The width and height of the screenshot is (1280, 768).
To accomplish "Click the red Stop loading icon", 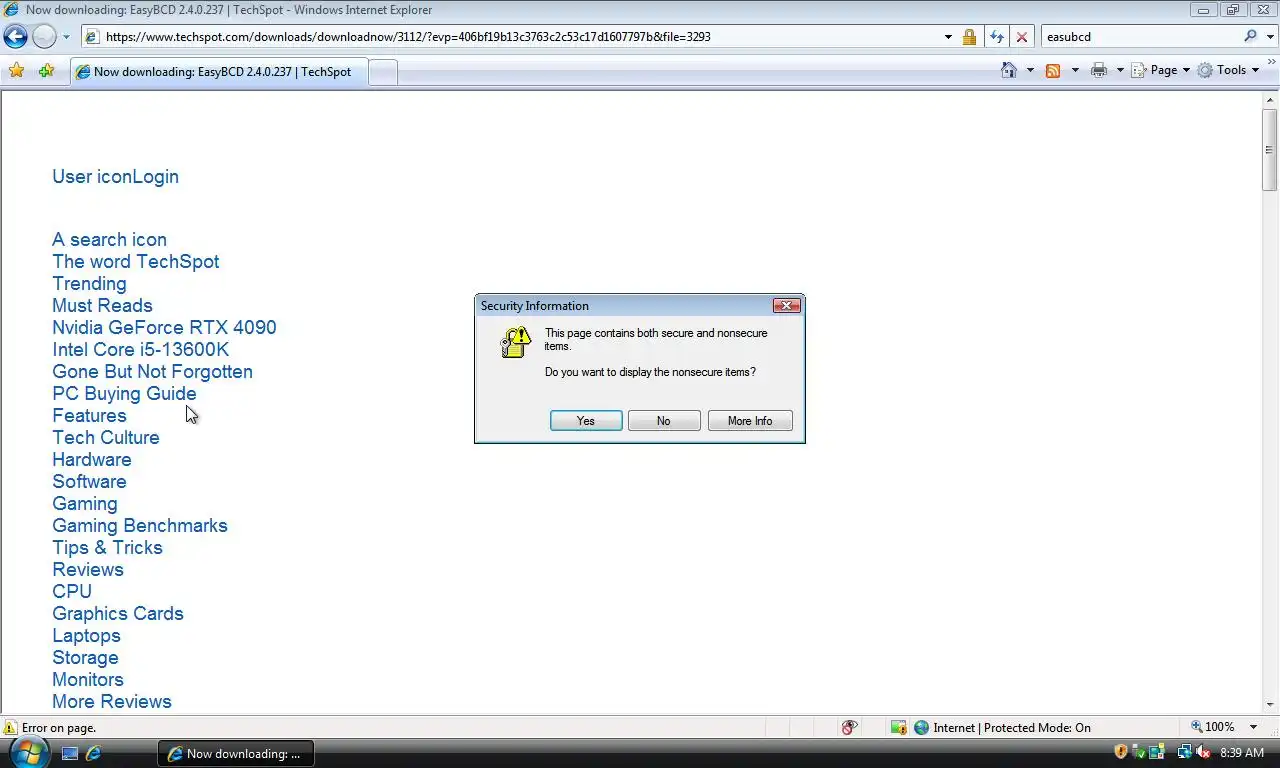I will [x=1021, y=37].
